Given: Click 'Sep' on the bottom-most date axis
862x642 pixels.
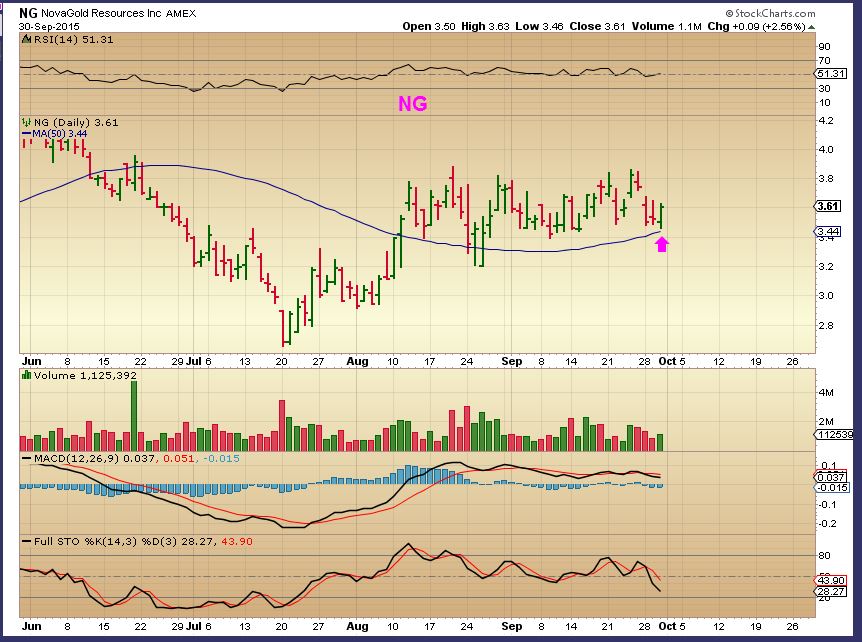Looking at the screenshot, I should point(511,626).
